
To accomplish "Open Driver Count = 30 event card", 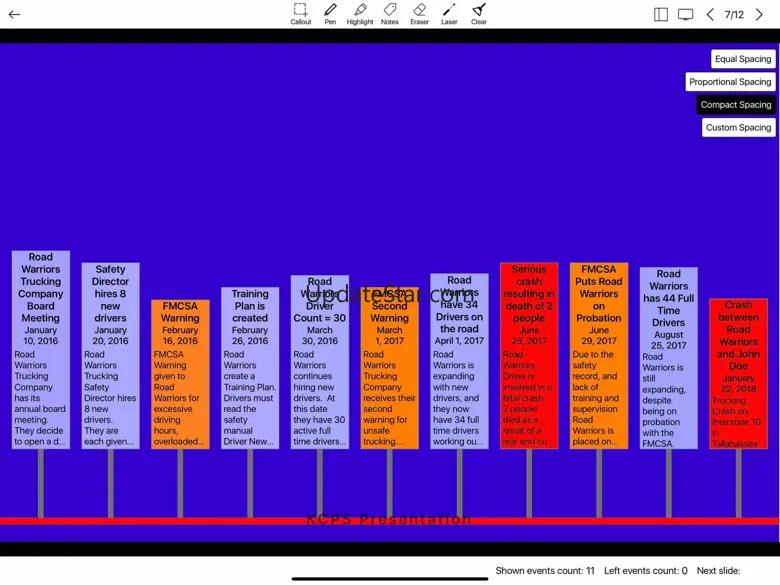I will 319,362.
